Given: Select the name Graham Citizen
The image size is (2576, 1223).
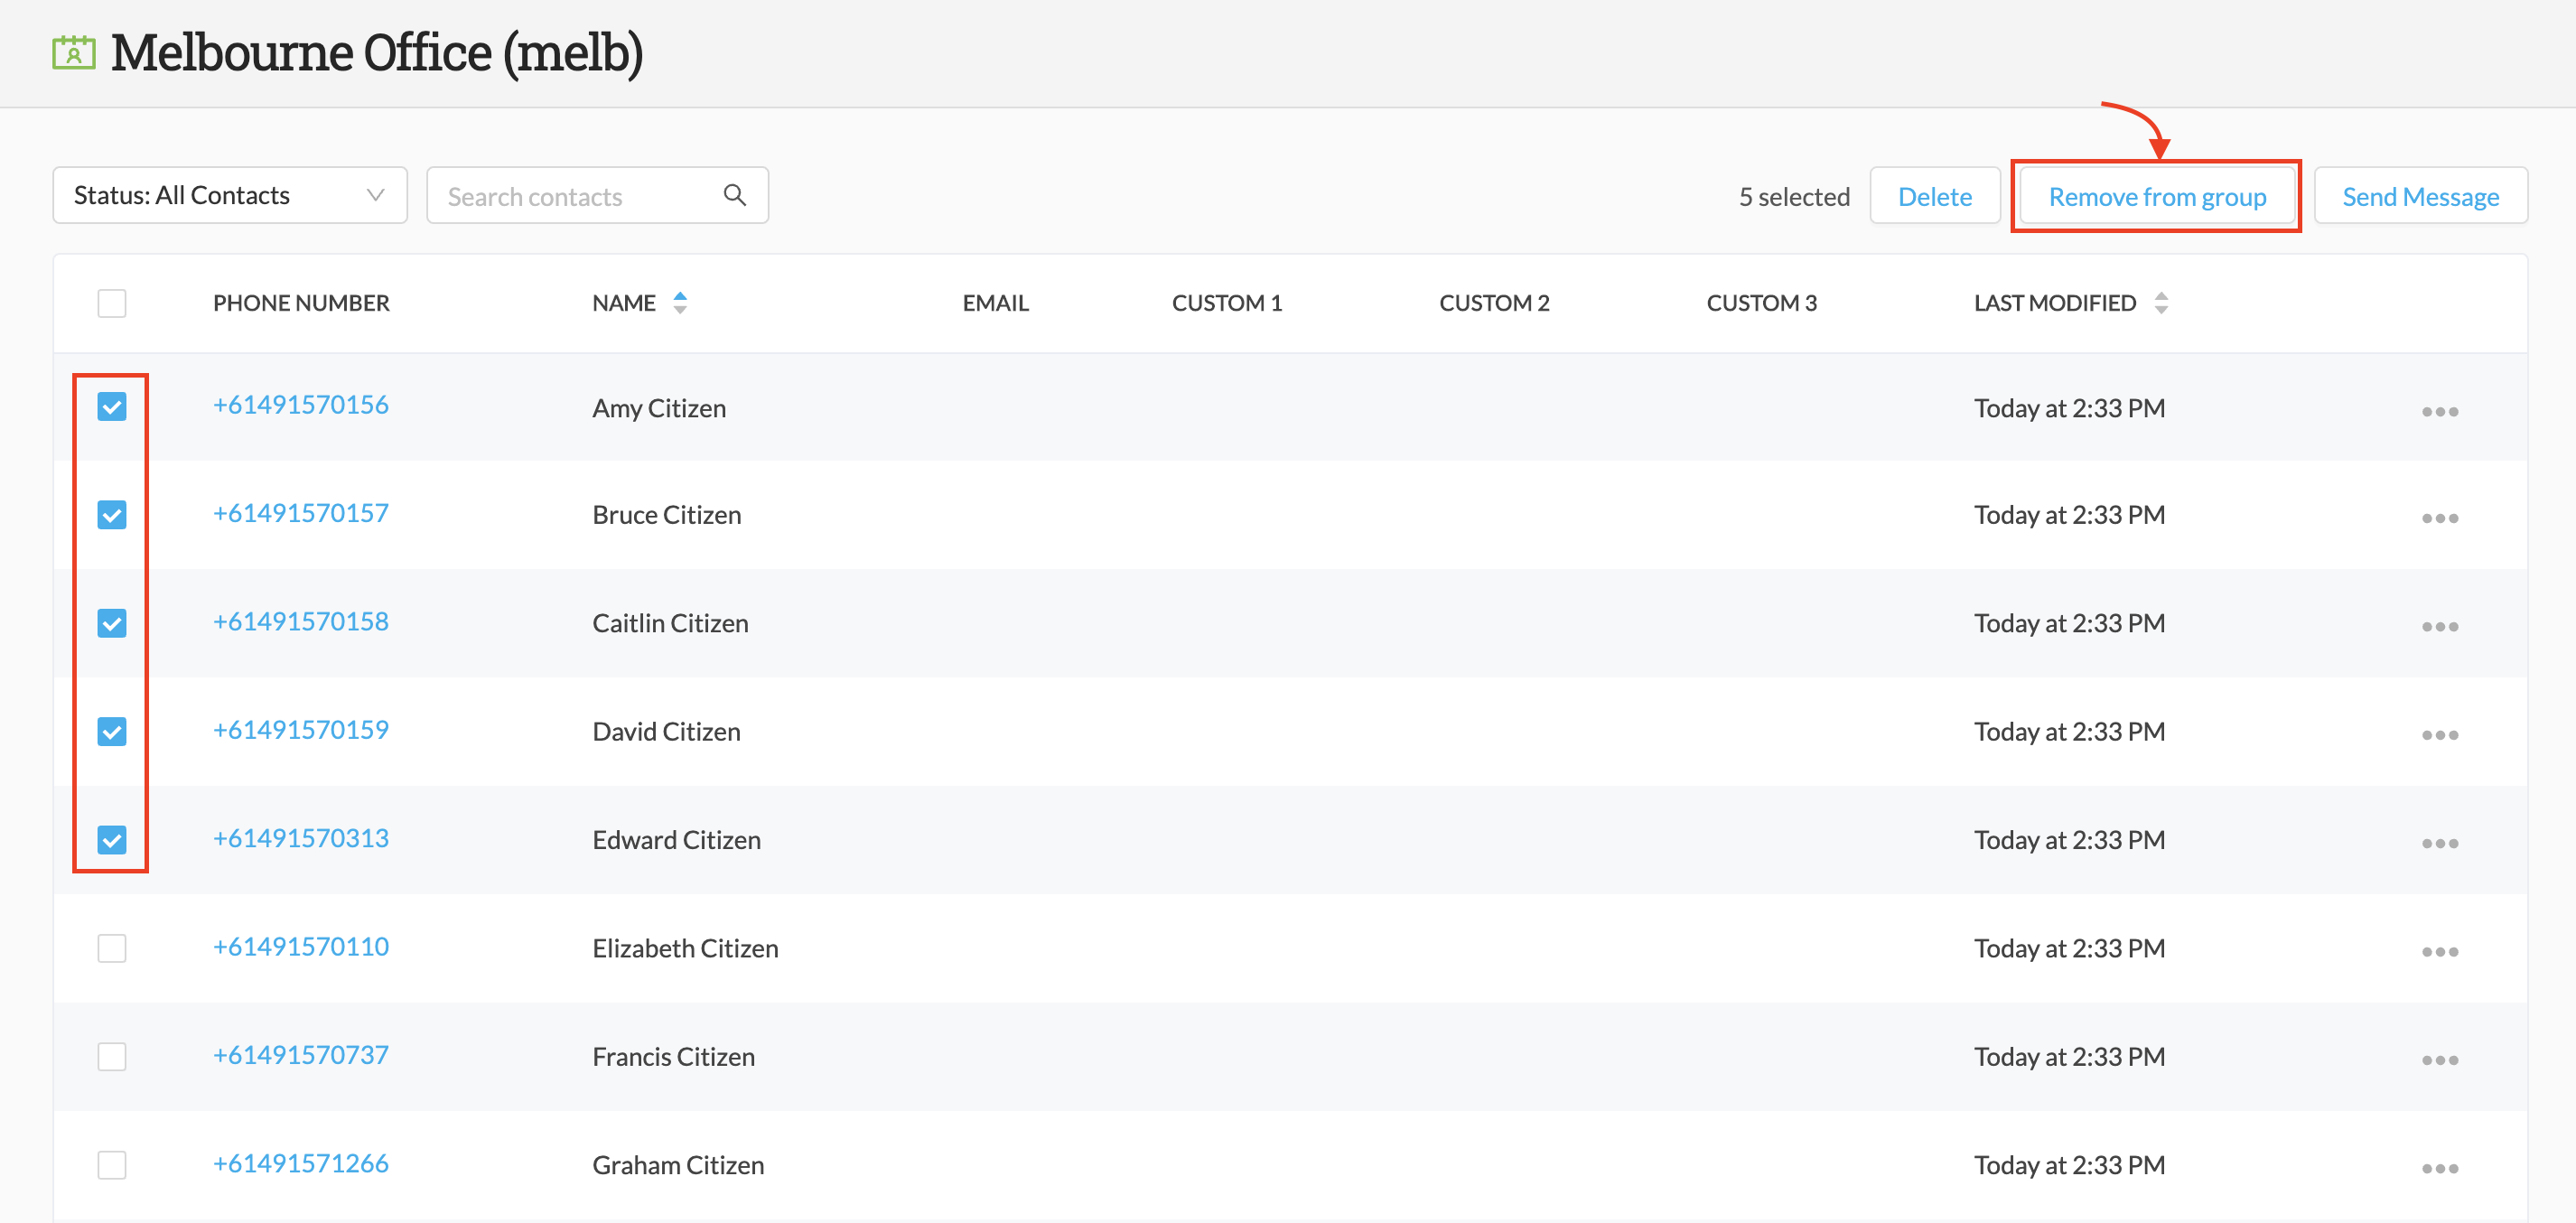Looking at the screenshot, I should point(678,1165).
